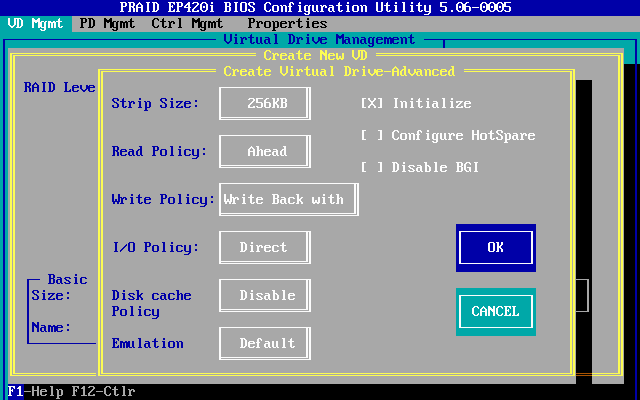Click the Name label in Basic section

[x=51, y=327]
